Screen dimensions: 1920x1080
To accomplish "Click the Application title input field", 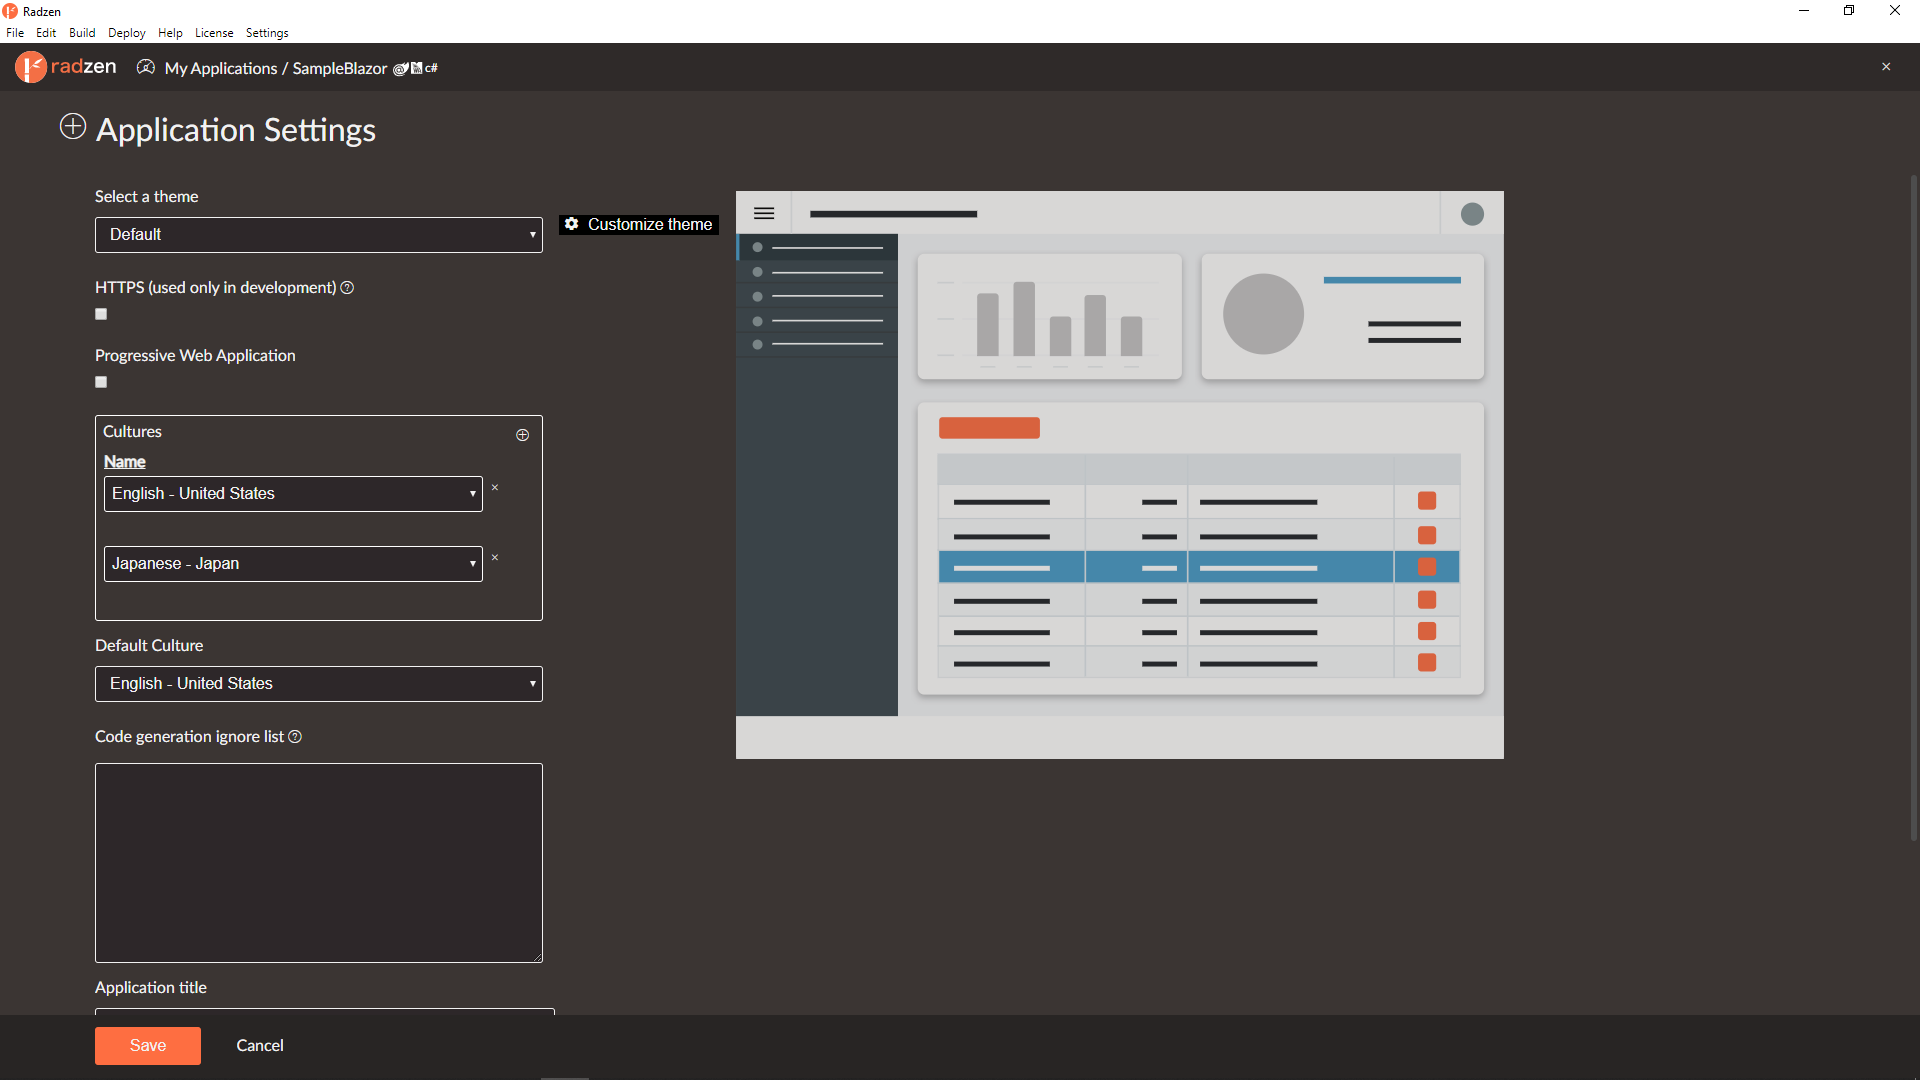I will [x=325, y=1012].
